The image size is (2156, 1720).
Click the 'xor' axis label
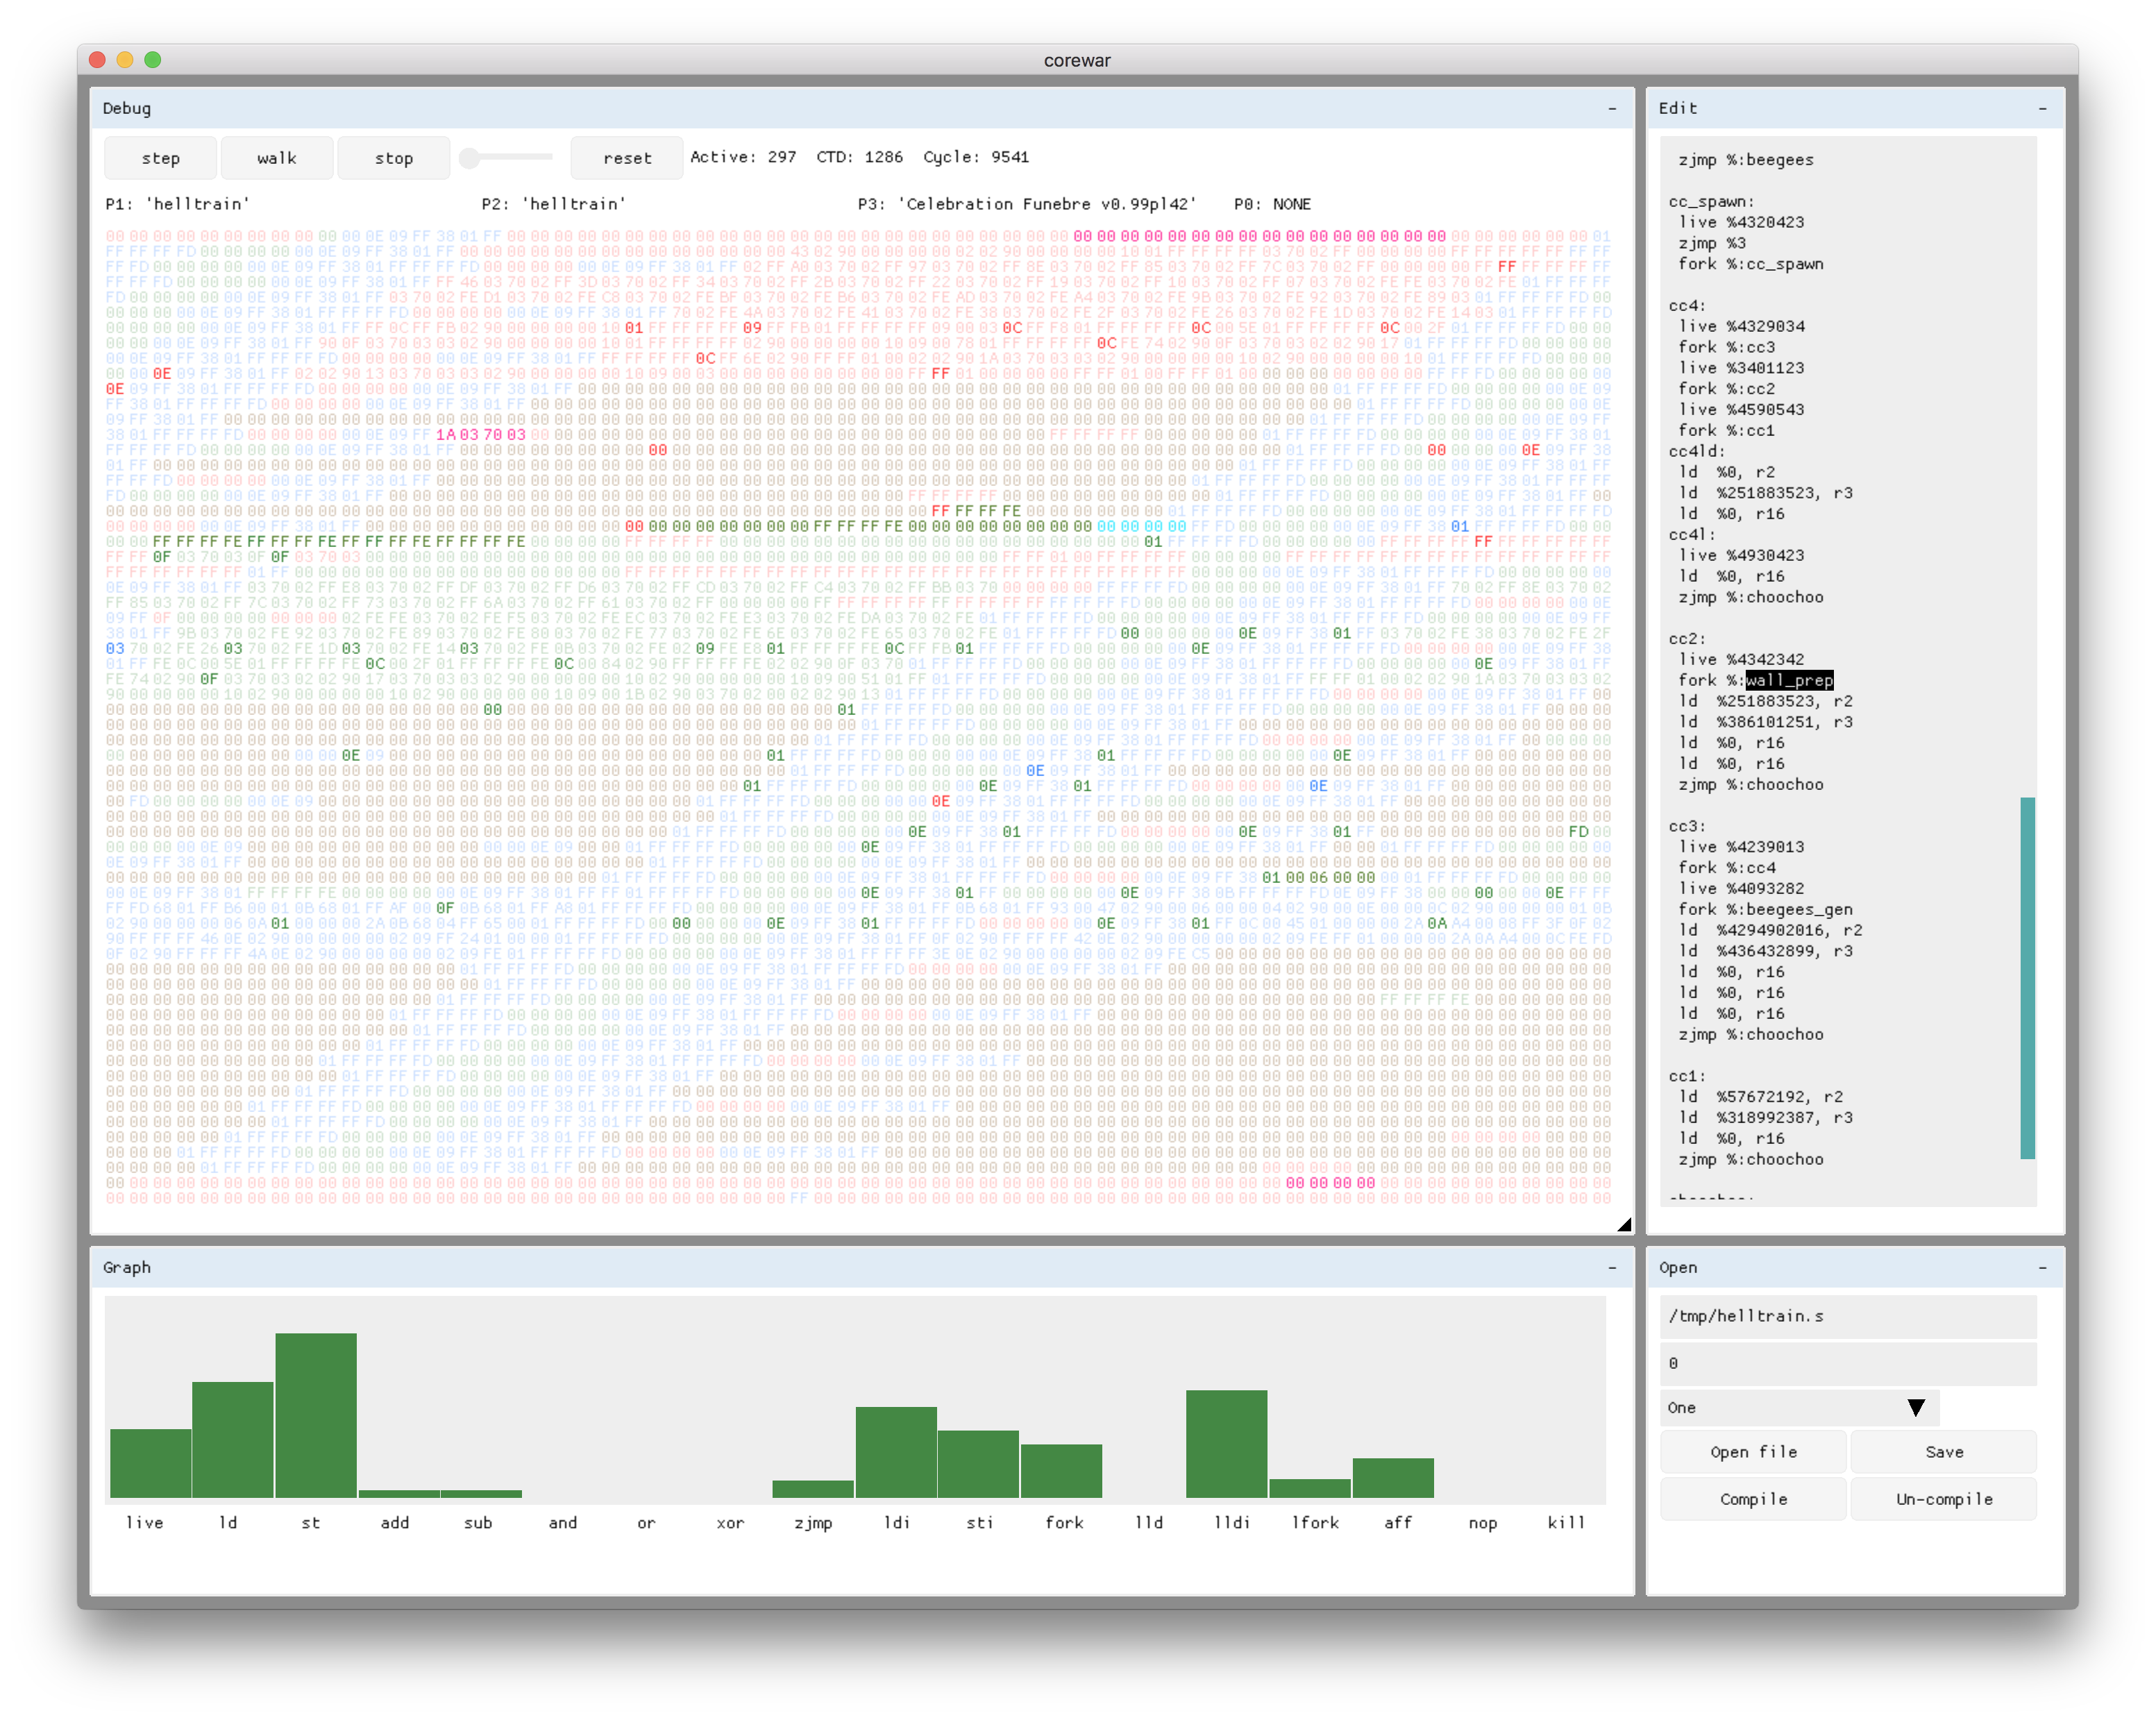click(730, 1522)
